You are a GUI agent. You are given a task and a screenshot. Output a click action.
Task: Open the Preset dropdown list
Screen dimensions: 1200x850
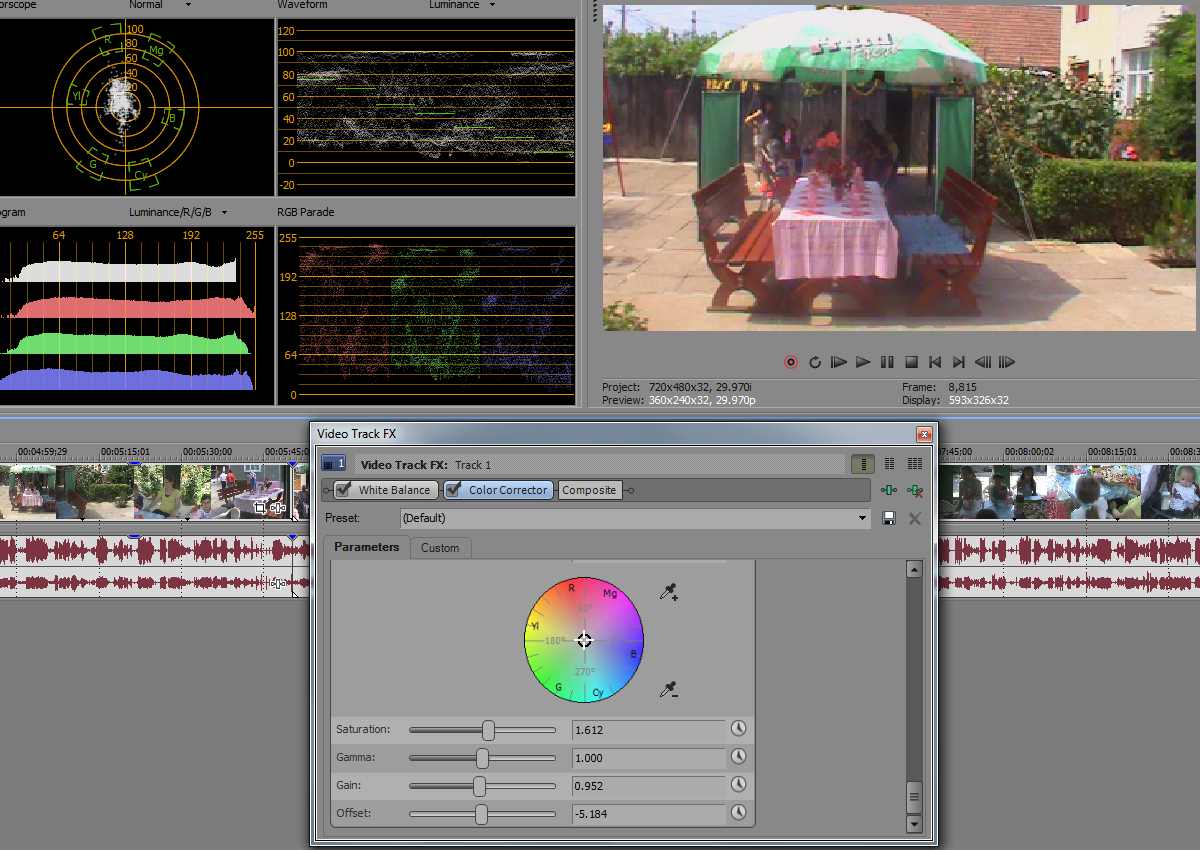[863, 518]
